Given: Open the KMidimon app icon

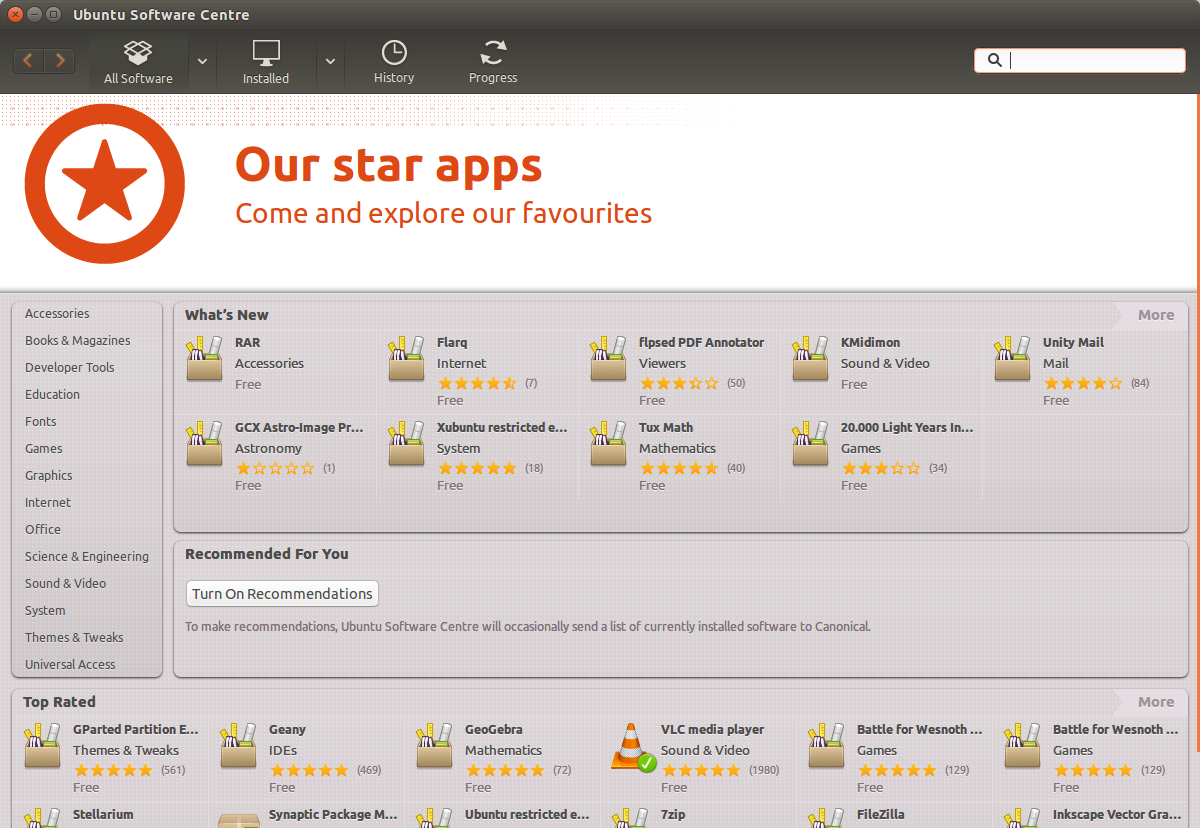Looking at the screenshot, I should (x=811, y=359).
